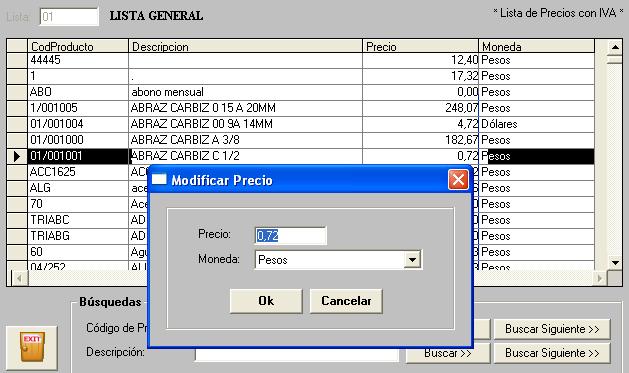Click the Dólares currency cell

[536, 124]
